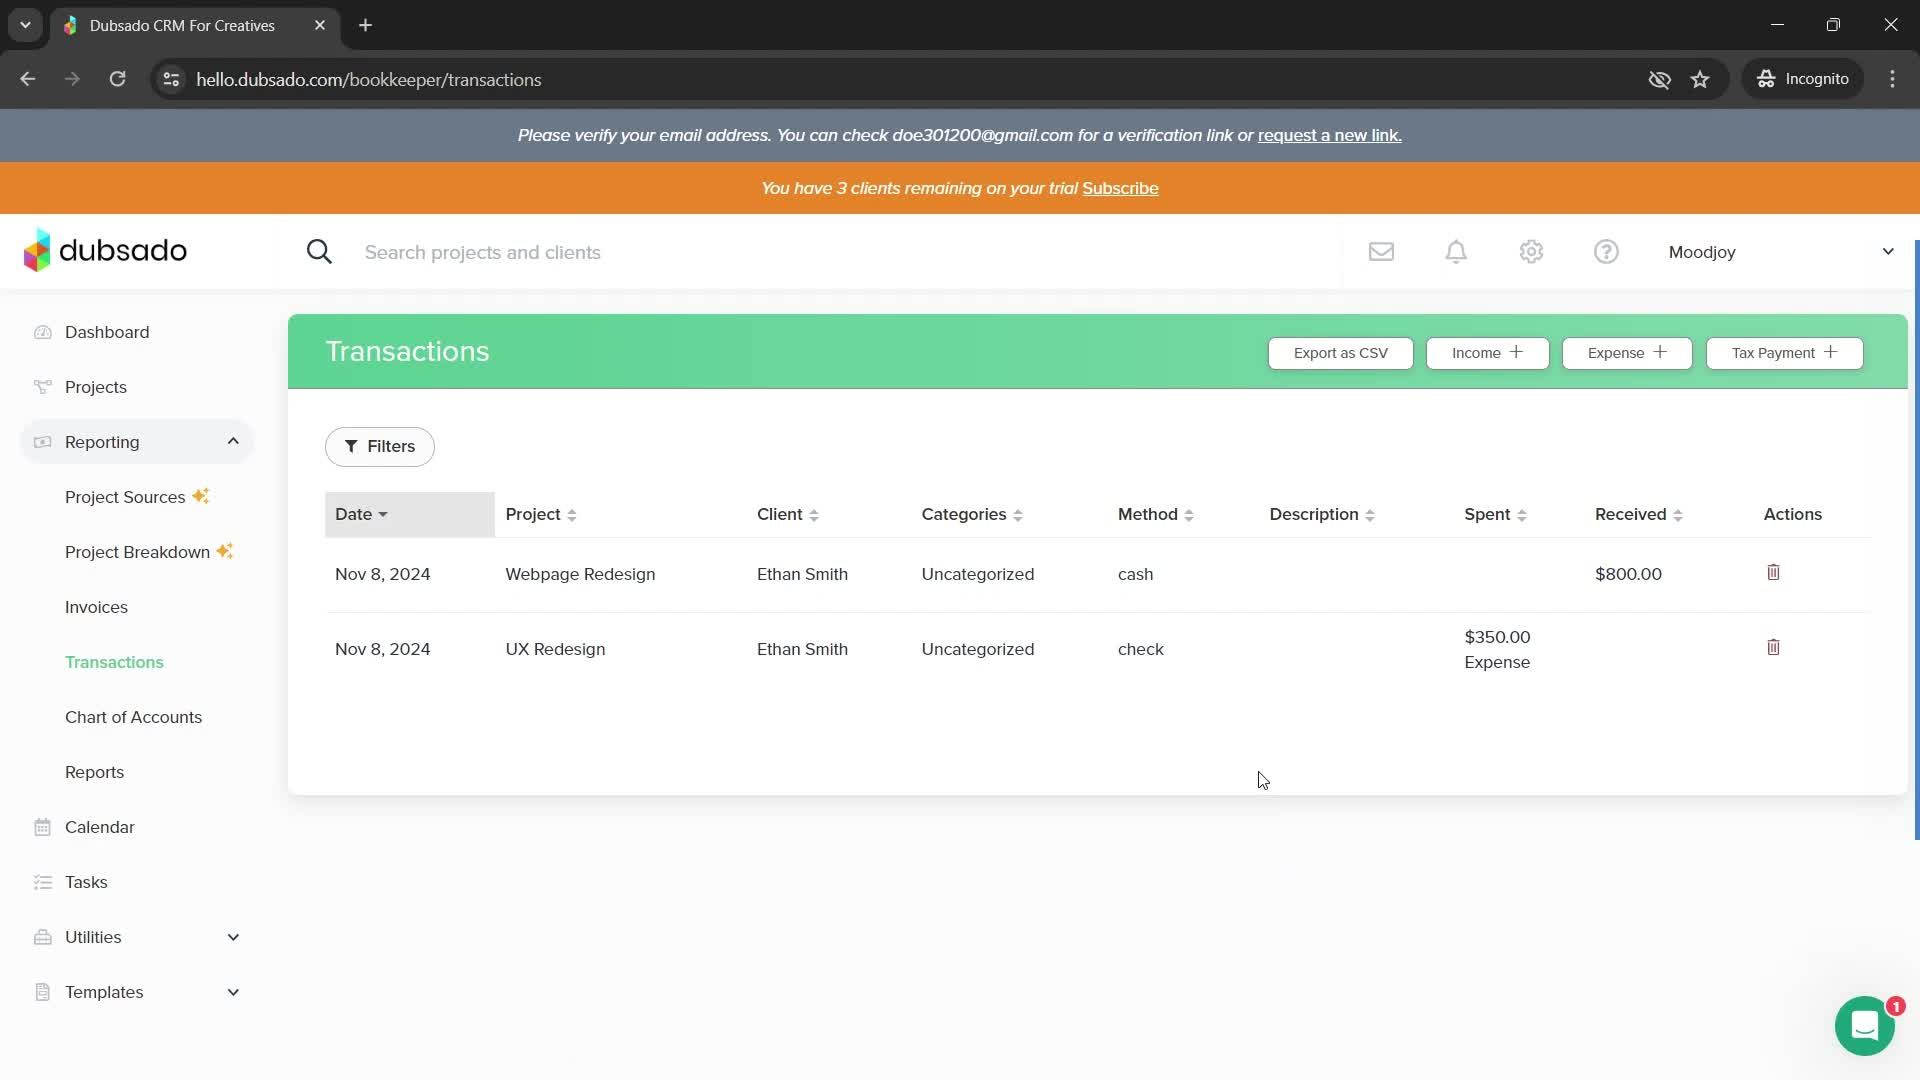Image resolution: width=1920 pixels, height=1080 pixels.
Task: Collapse the Reporting menu section
Action: click(x=233, y=441)
